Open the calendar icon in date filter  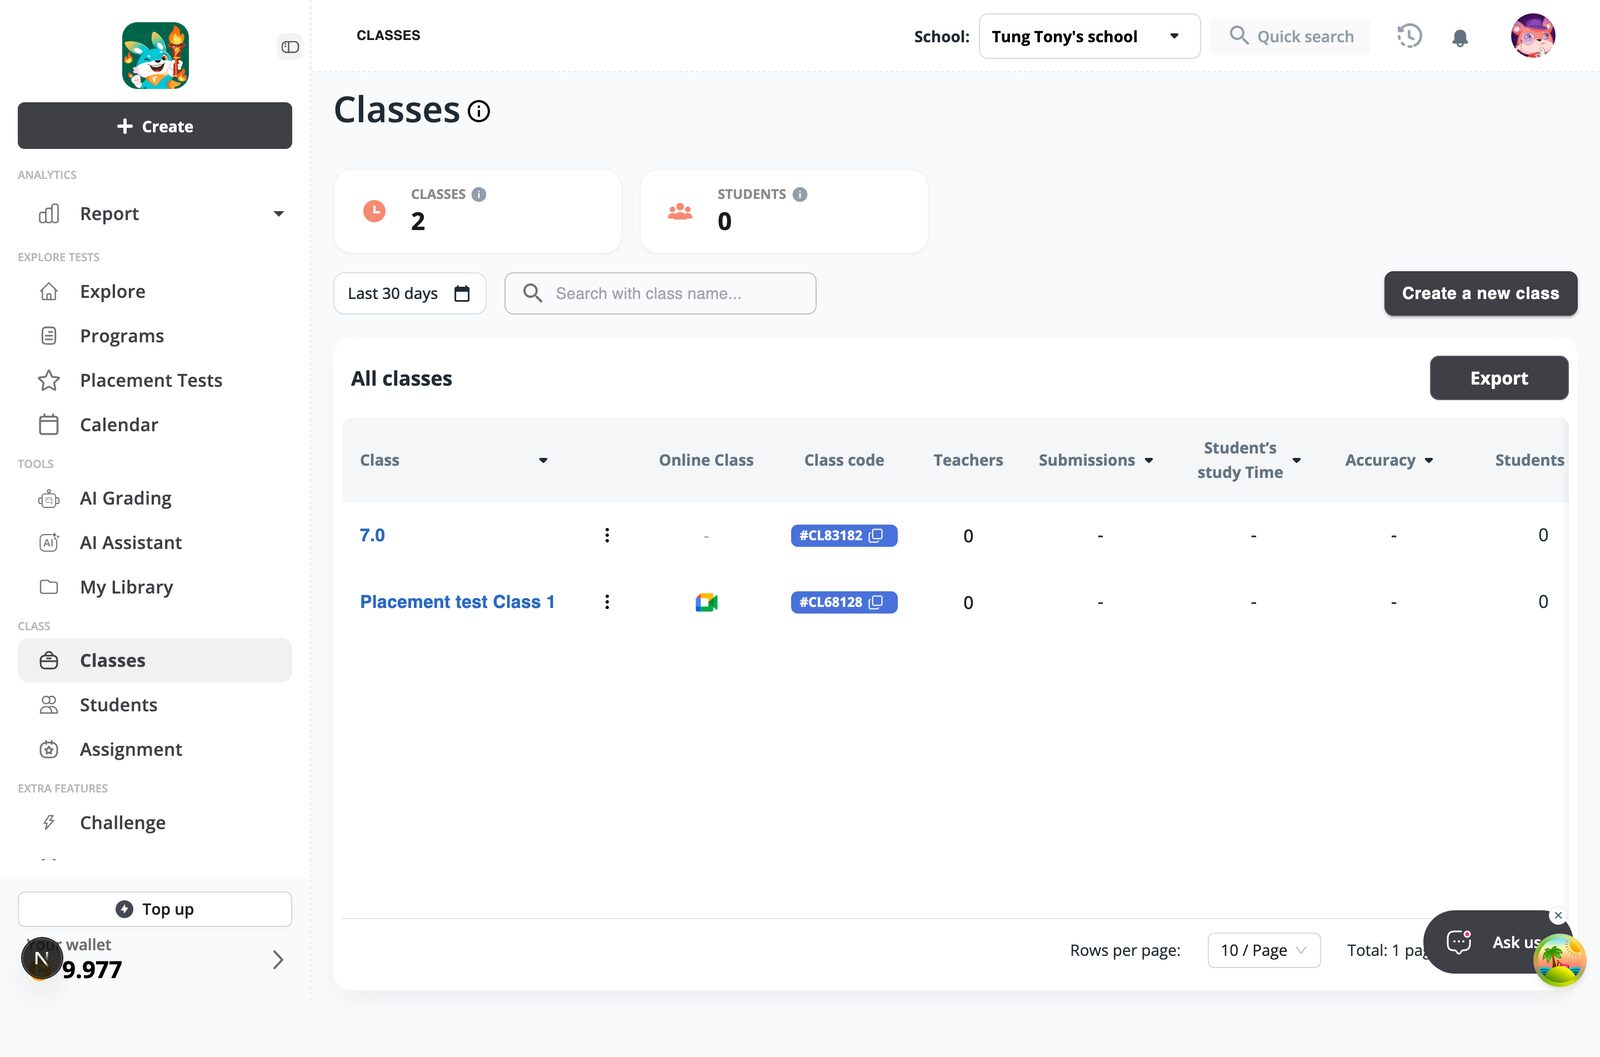[462, 293]
